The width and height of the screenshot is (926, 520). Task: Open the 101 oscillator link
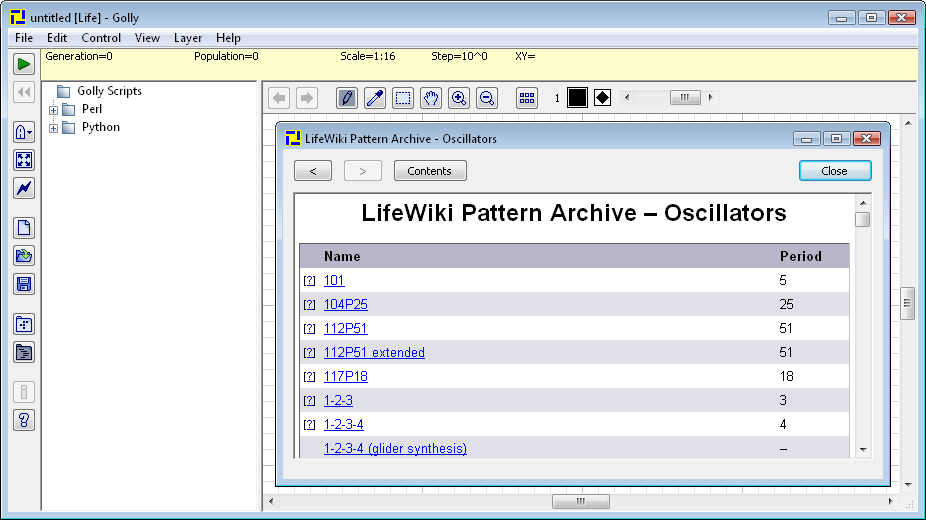(334, 280)
